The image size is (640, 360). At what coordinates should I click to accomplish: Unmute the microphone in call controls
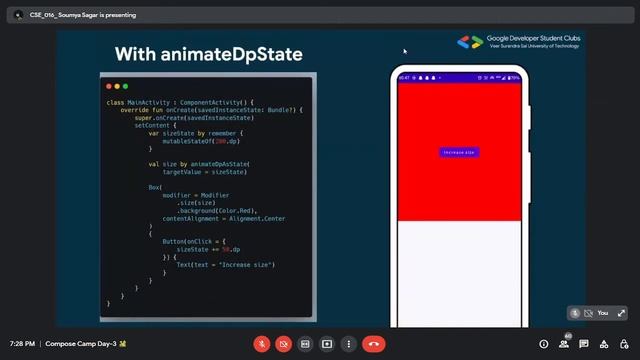pos(262,344)
